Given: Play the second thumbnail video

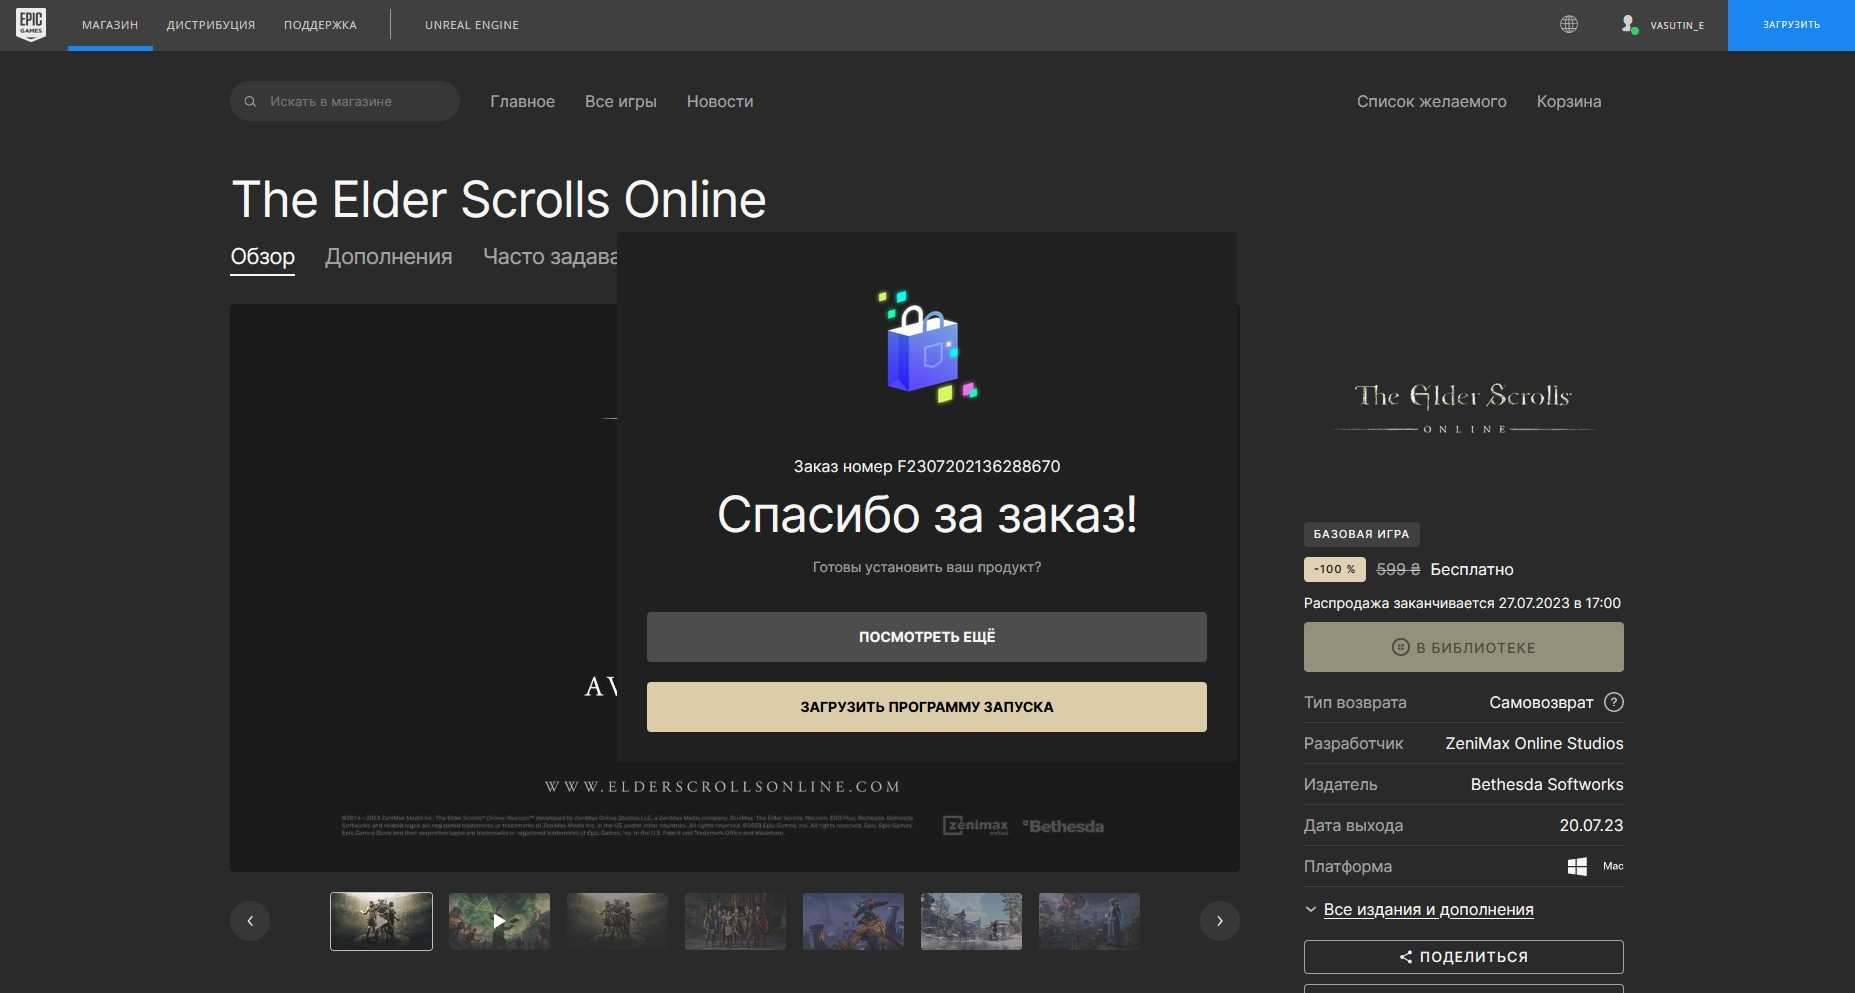Looking at the screenshot, I should point(499,921).
